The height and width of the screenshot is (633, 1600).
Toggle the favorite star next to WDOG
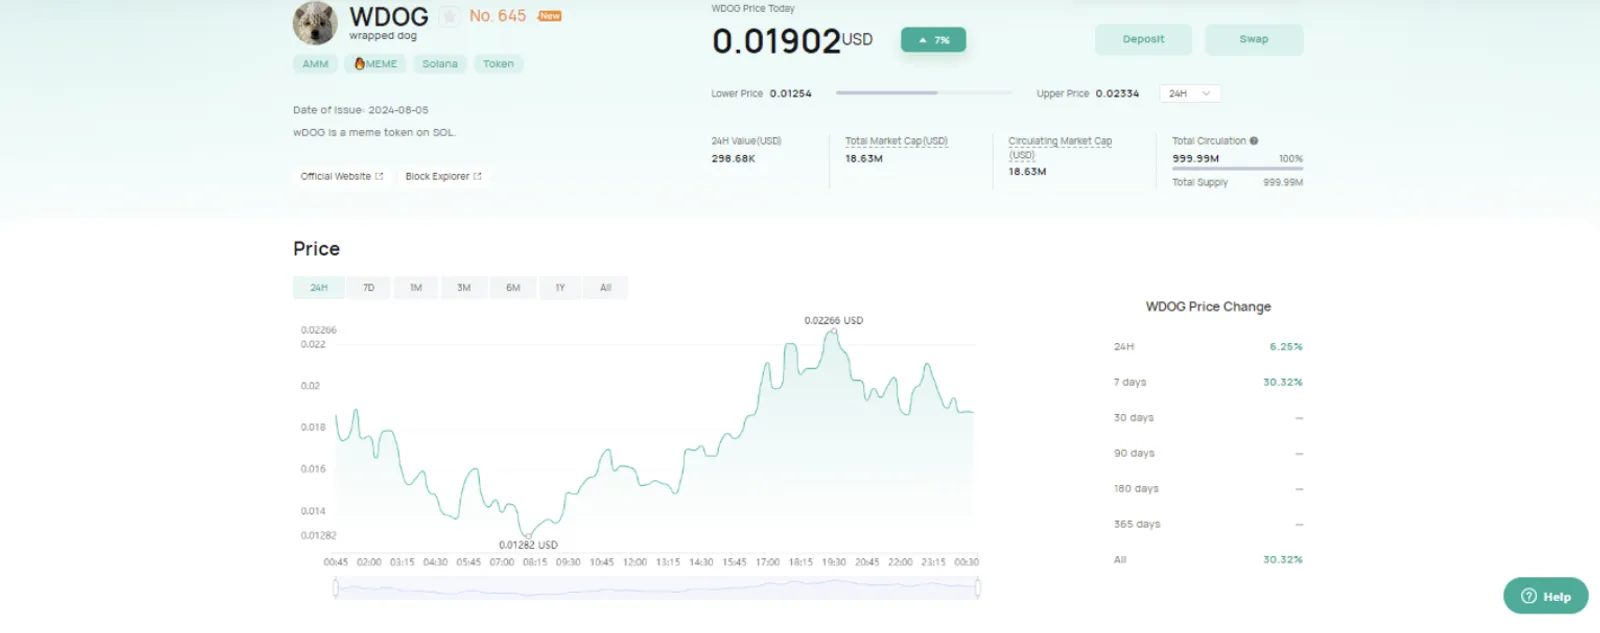pos(450,16)
